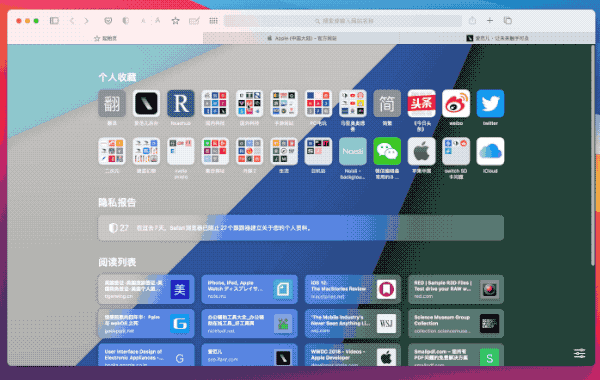Viewport: 600px width, 380px height.
Task: Click the Share toolbar button
Action: (473, 20)
